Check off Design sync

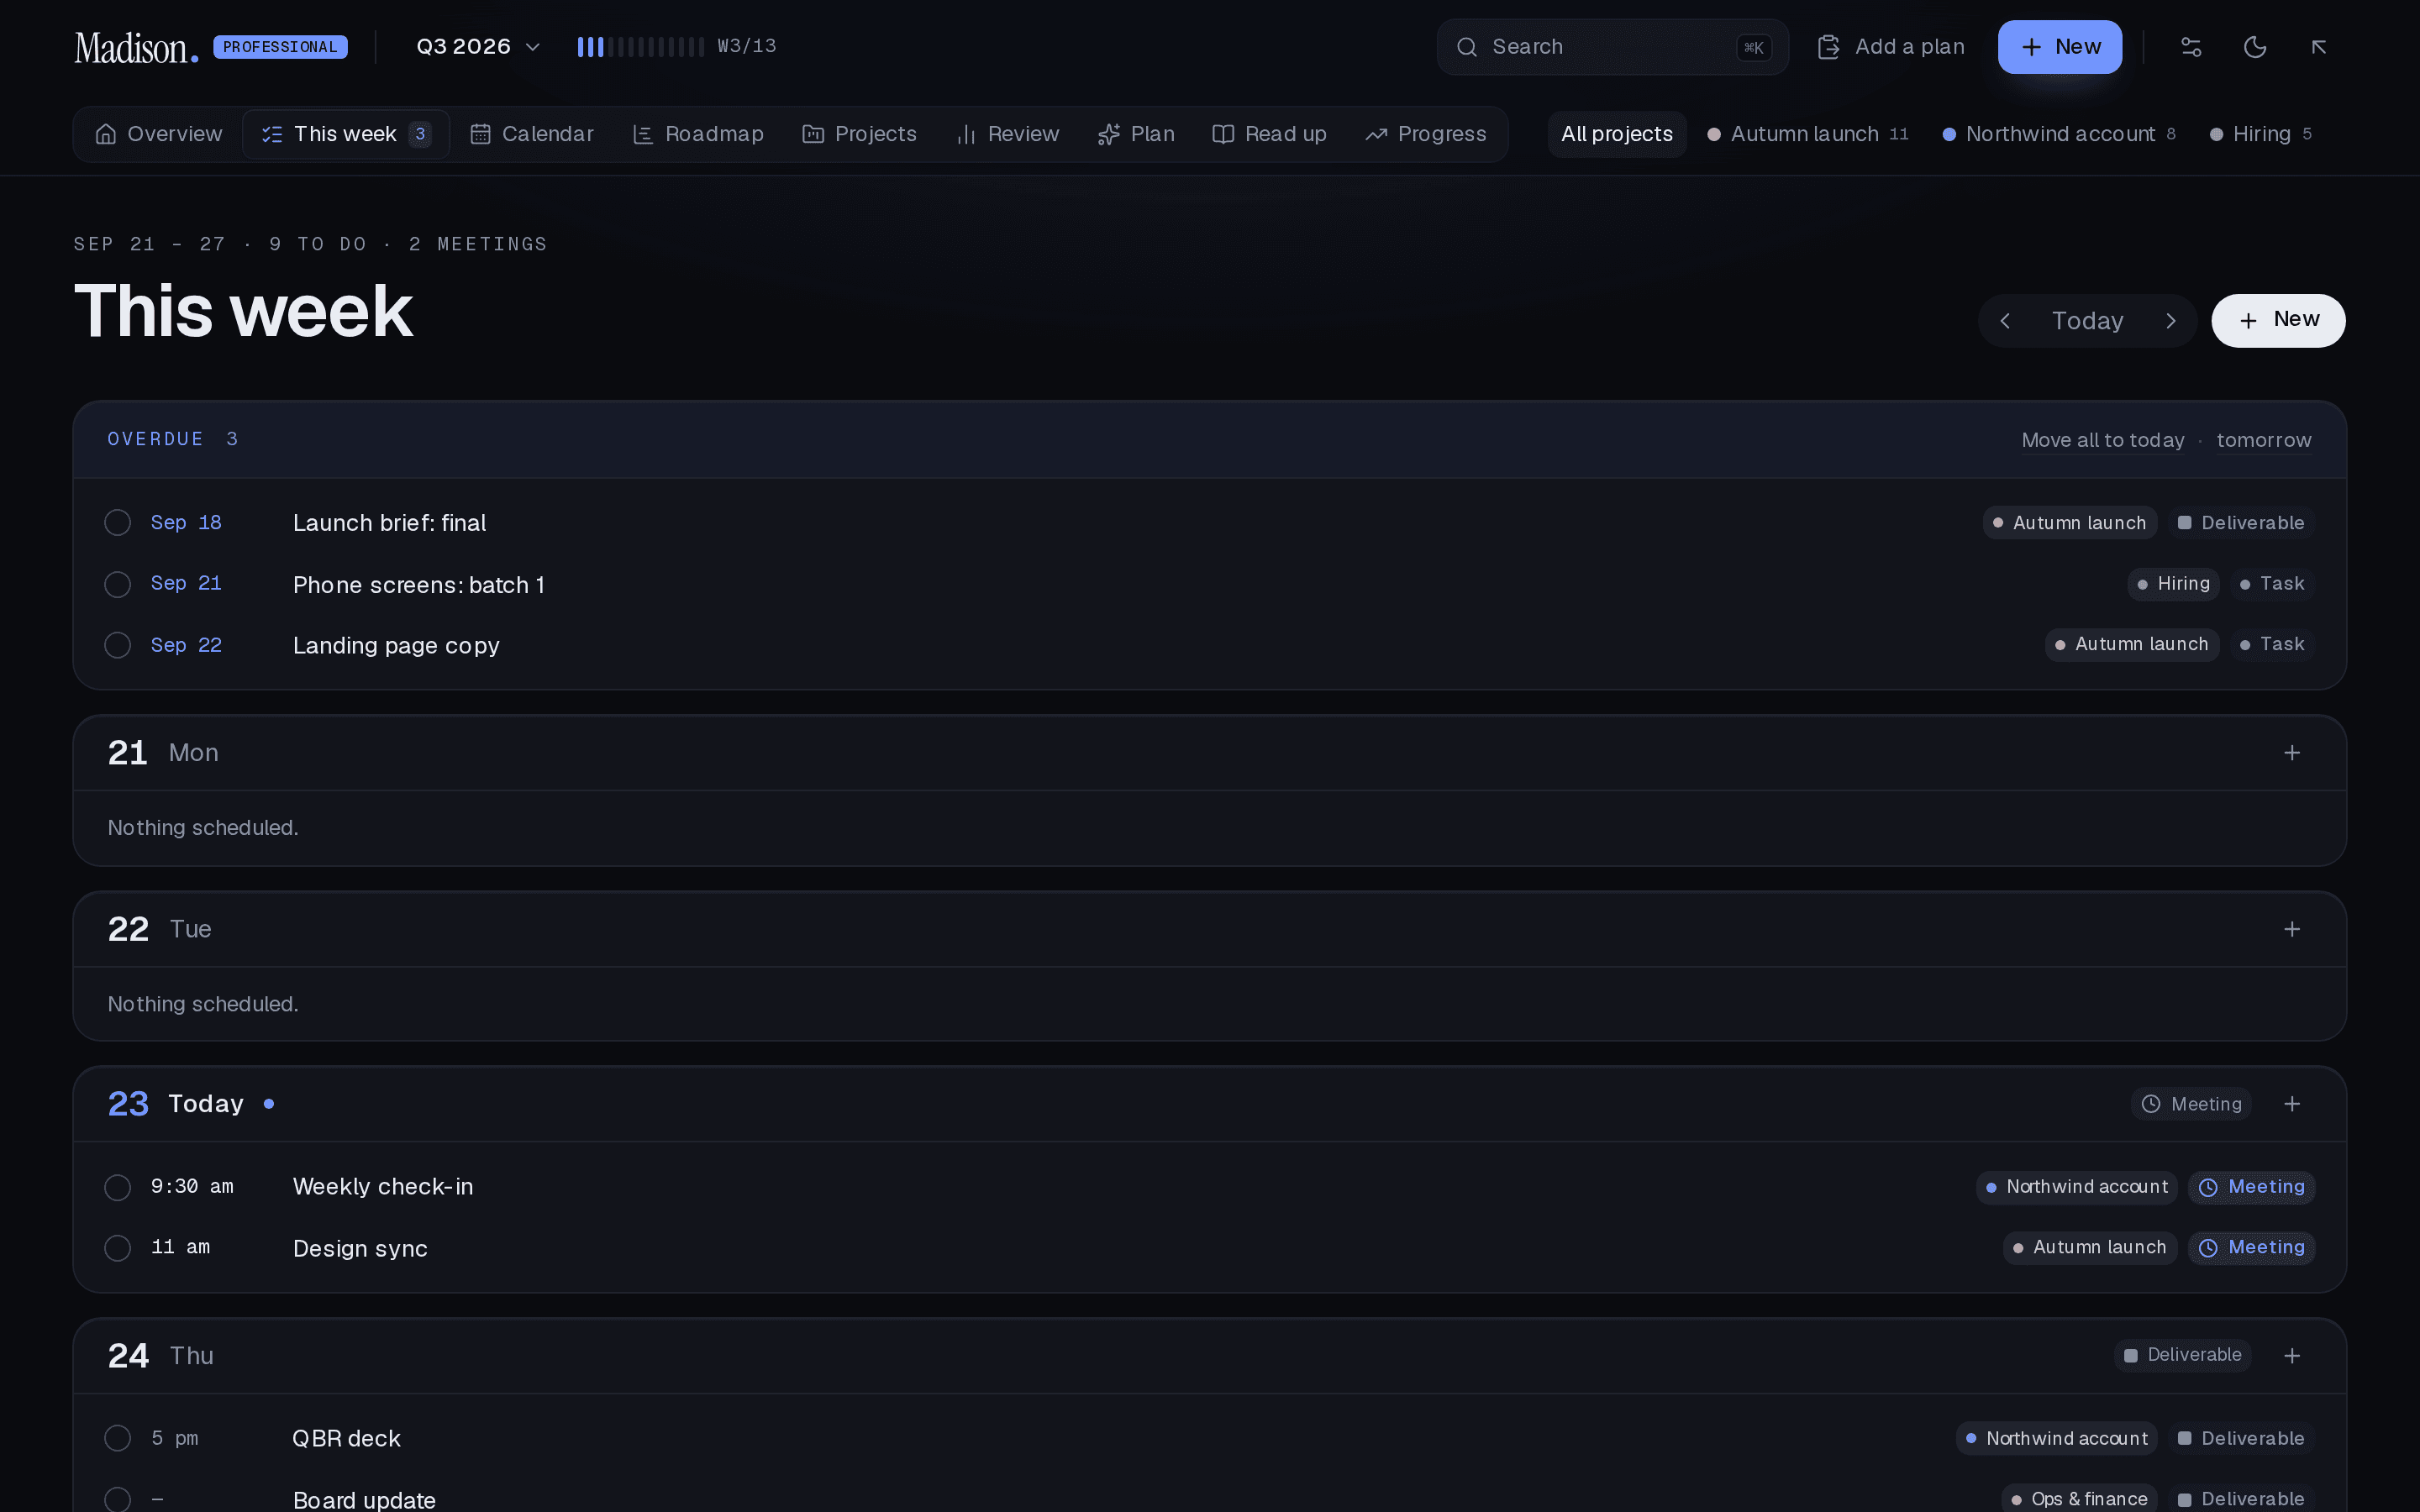click(118, 1248)
